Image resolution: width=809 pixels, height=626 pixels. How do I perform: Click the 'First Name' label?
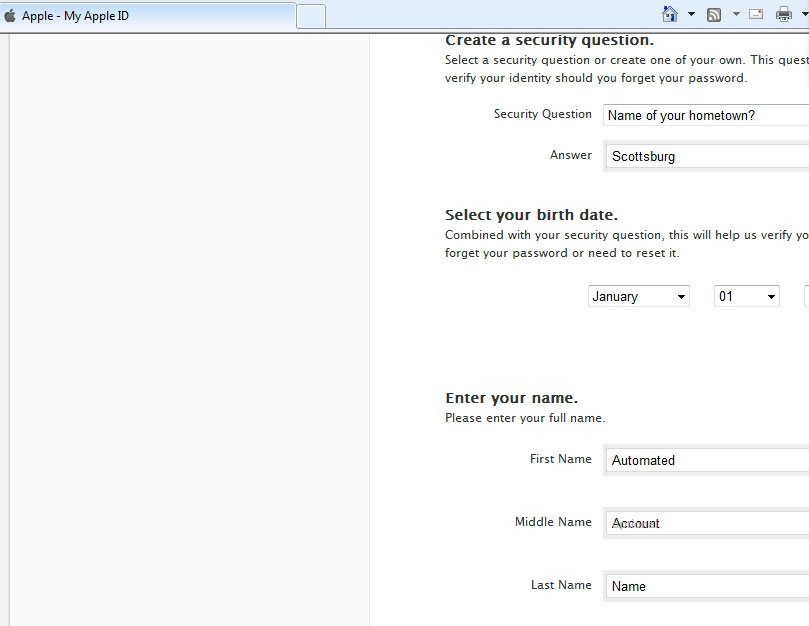(x=561, y=459)
